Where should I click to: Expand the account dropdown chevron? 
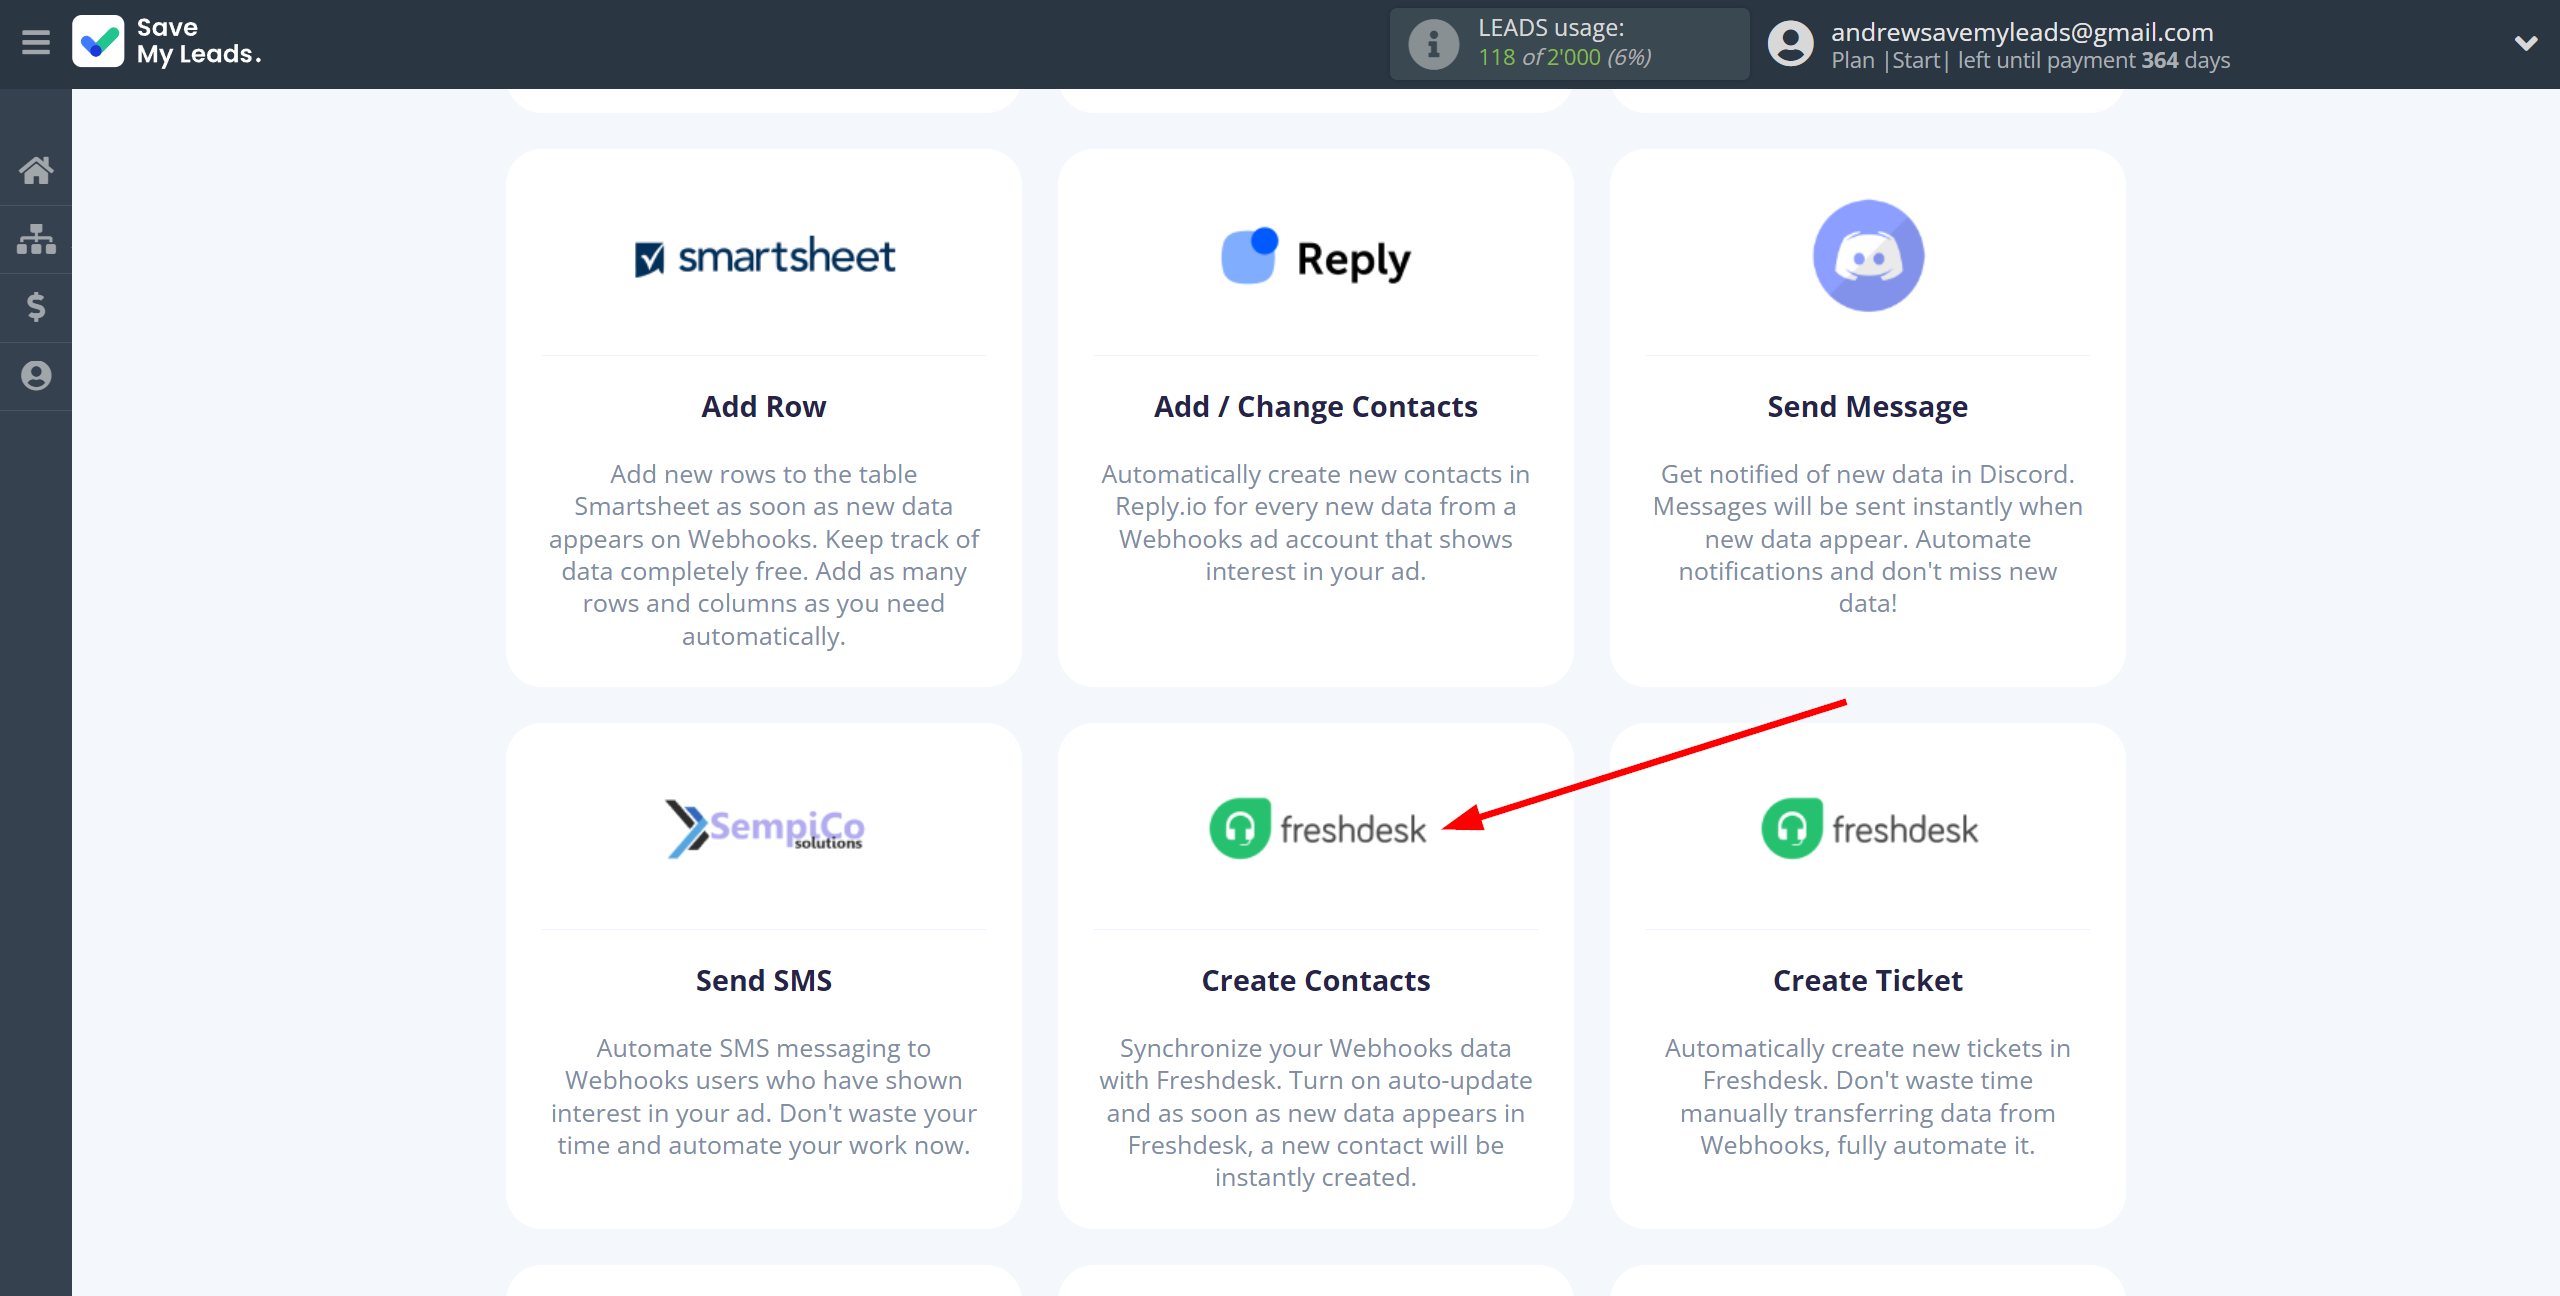coord(2526,43)
